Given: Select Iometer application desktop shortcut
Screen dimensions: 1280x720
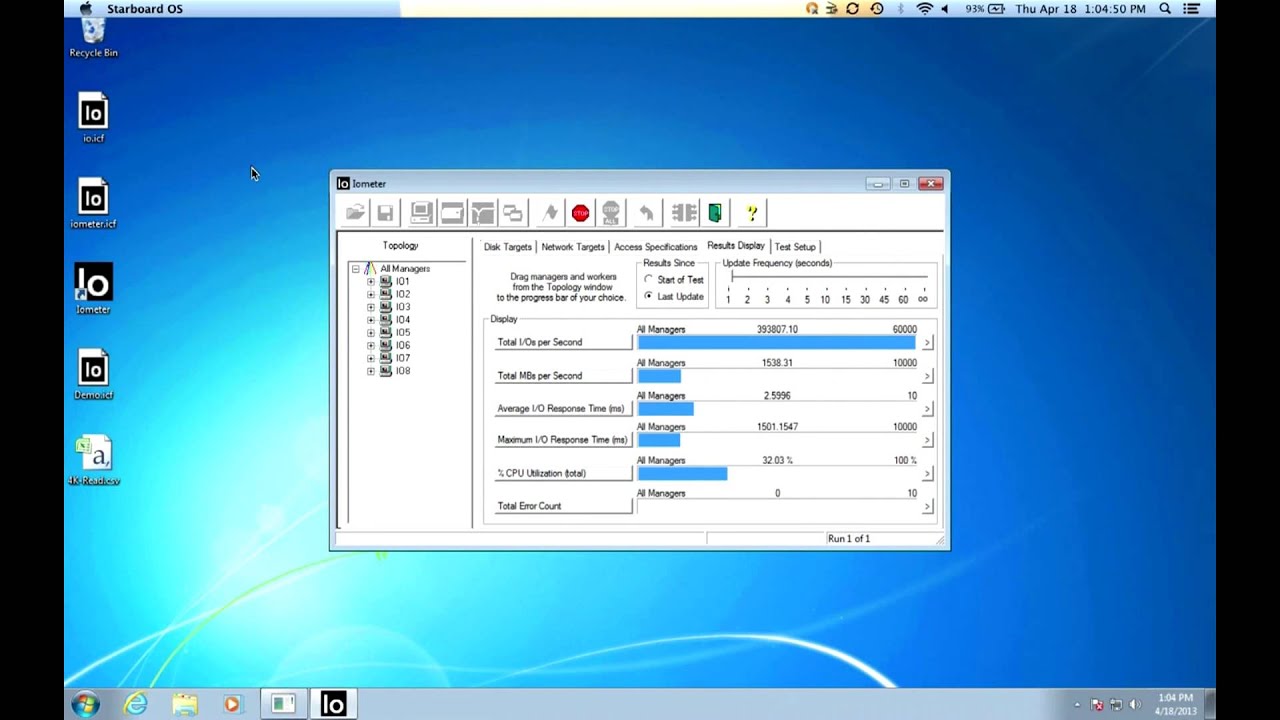Looking at the screenshot, I should [93, 289].
